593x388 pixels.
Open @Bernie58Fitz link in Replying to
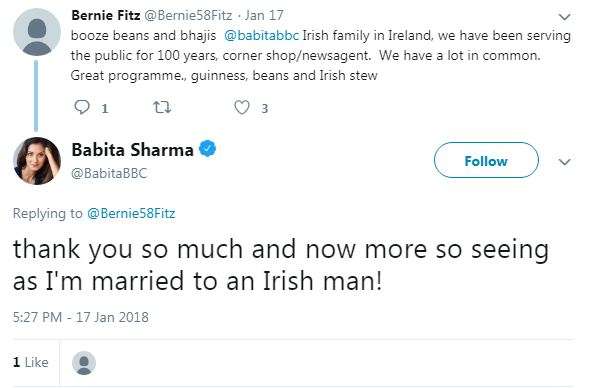point(131,214)
